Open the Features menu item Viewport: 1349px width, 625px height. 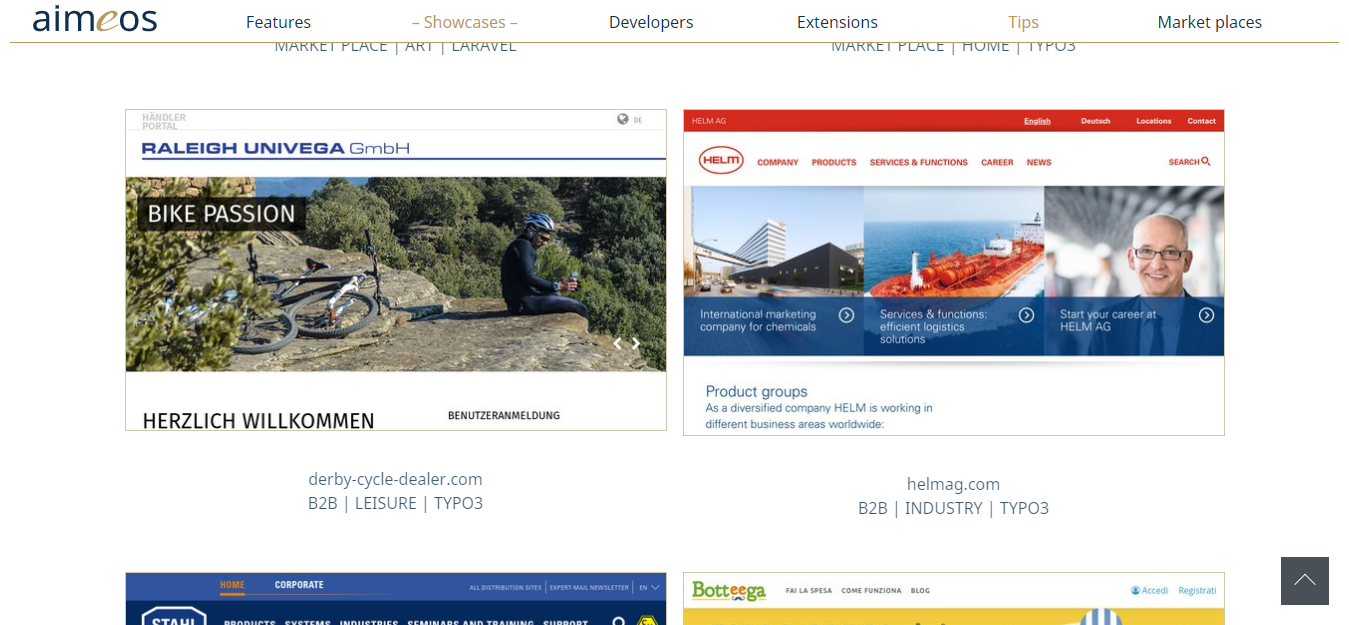click(x=278, y=22)
